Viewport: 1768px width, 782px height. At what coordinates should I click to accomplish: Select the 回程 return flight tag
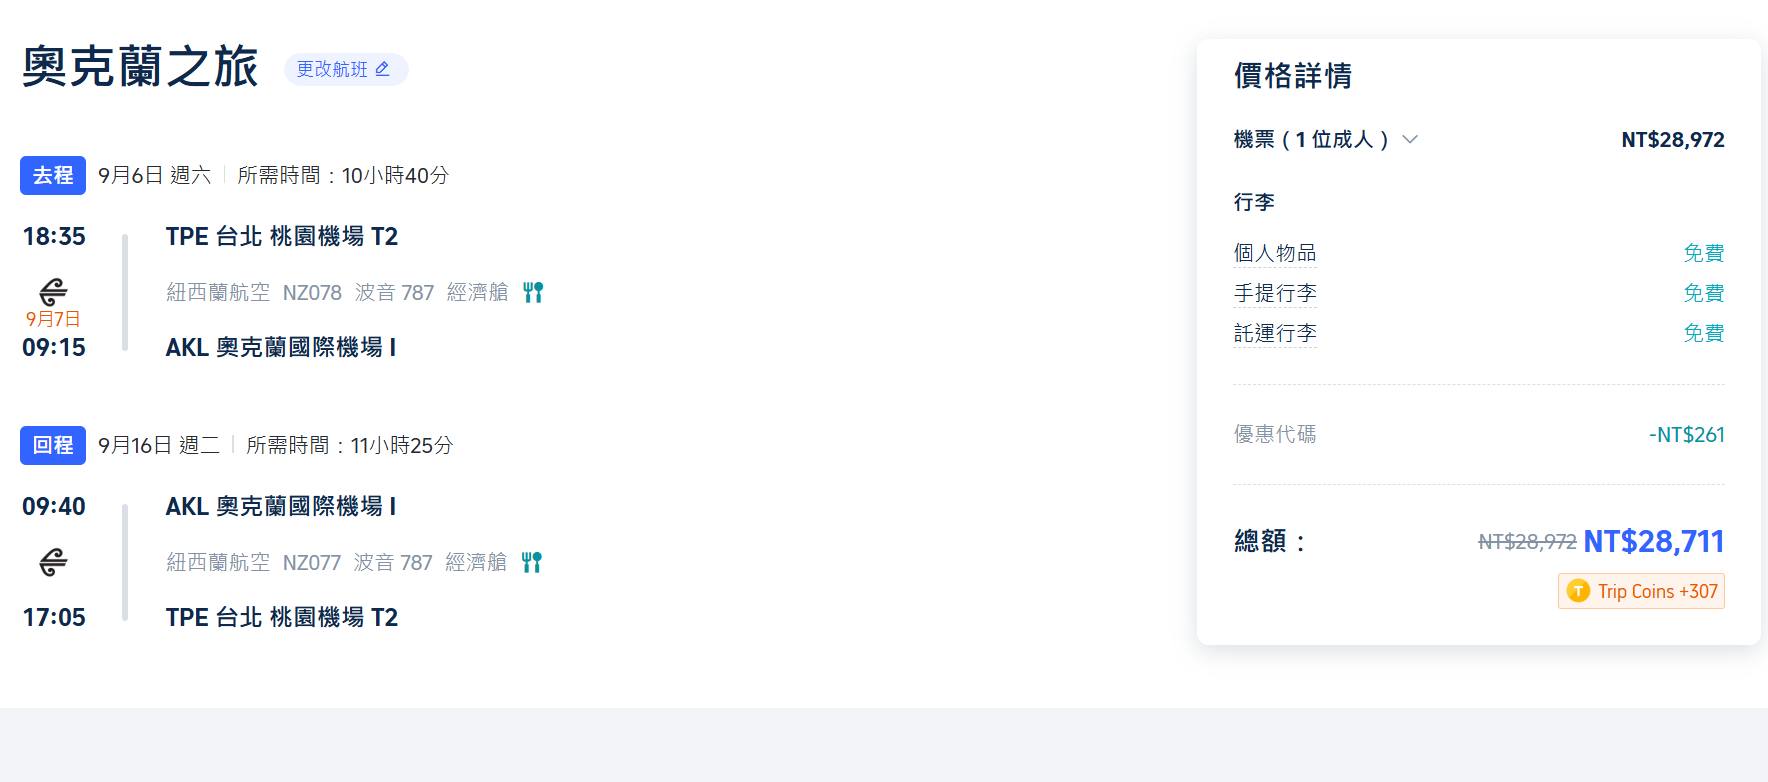click(x=53, y=445)
